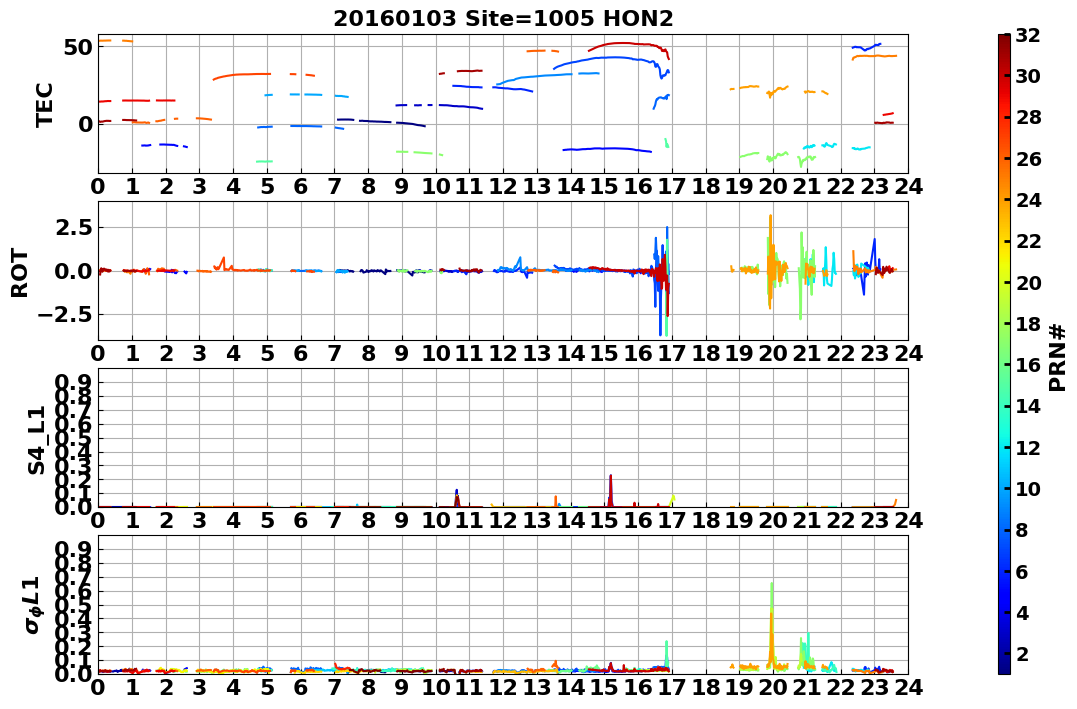The width and height of the screenshot is (1077, 709).
Task: Click the ROT y-axis tick label 2.5
Action: [73, 227]
